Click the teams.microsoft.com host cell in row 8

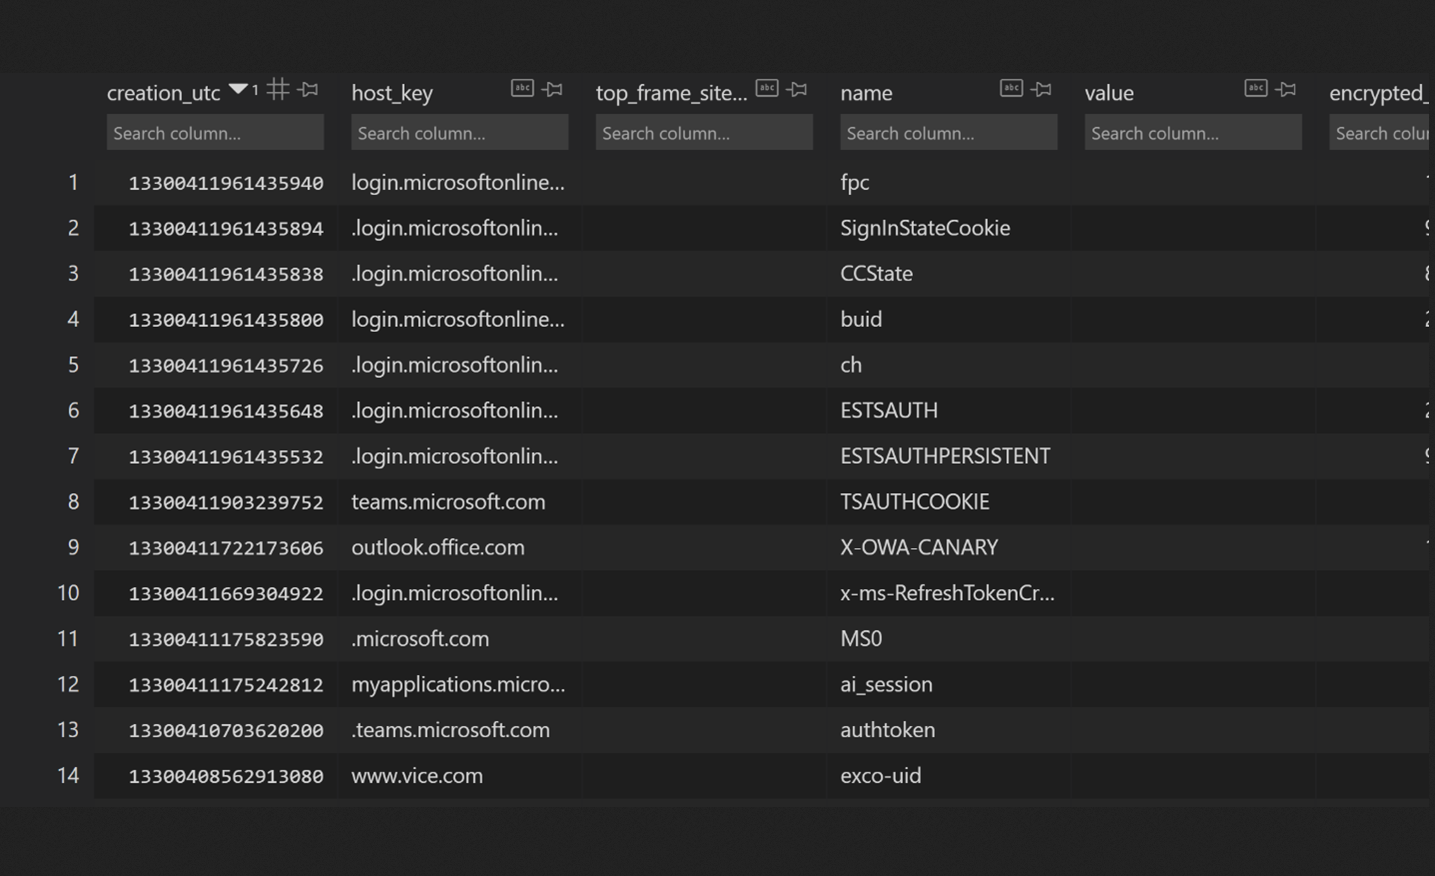[448, 501]
